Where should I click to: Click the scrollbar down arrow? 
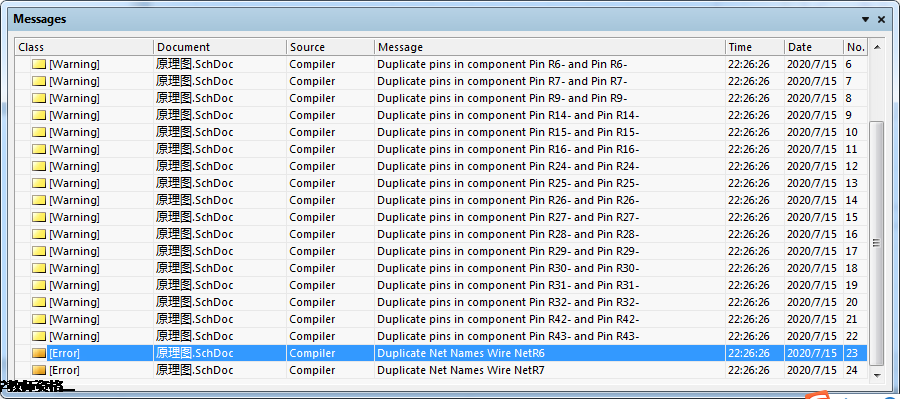pos(876,375)
